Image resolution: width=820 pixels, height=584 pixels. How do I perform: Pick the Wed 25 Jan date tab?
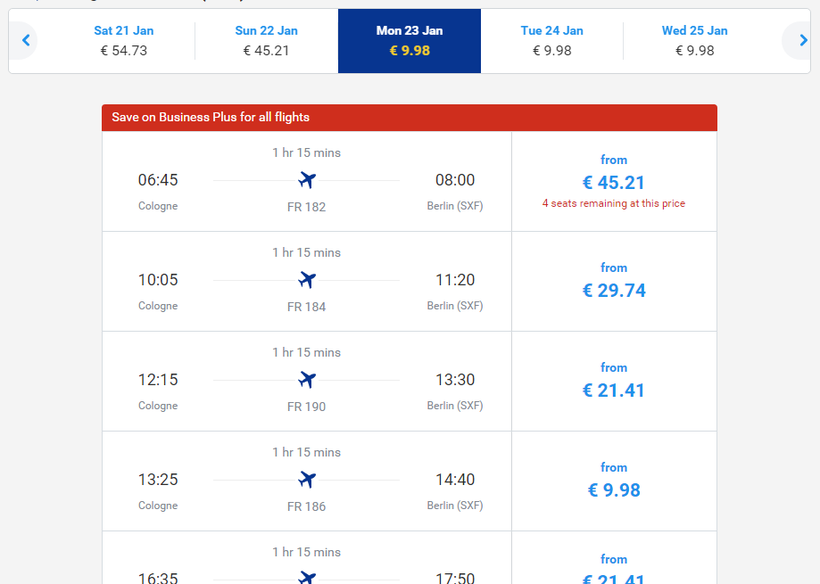[694, 41]
